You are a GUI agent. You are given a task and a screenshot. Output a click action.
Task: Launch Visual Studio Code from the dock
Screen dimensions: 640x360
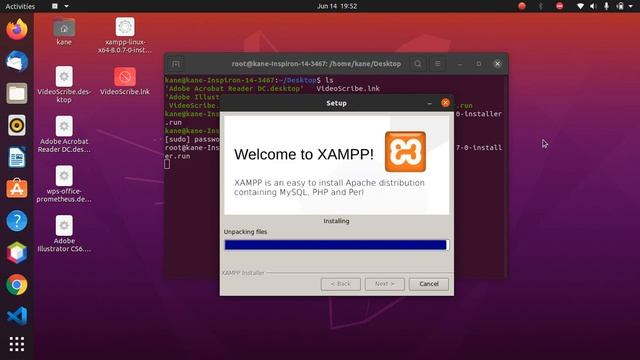[x=17, y=316]
